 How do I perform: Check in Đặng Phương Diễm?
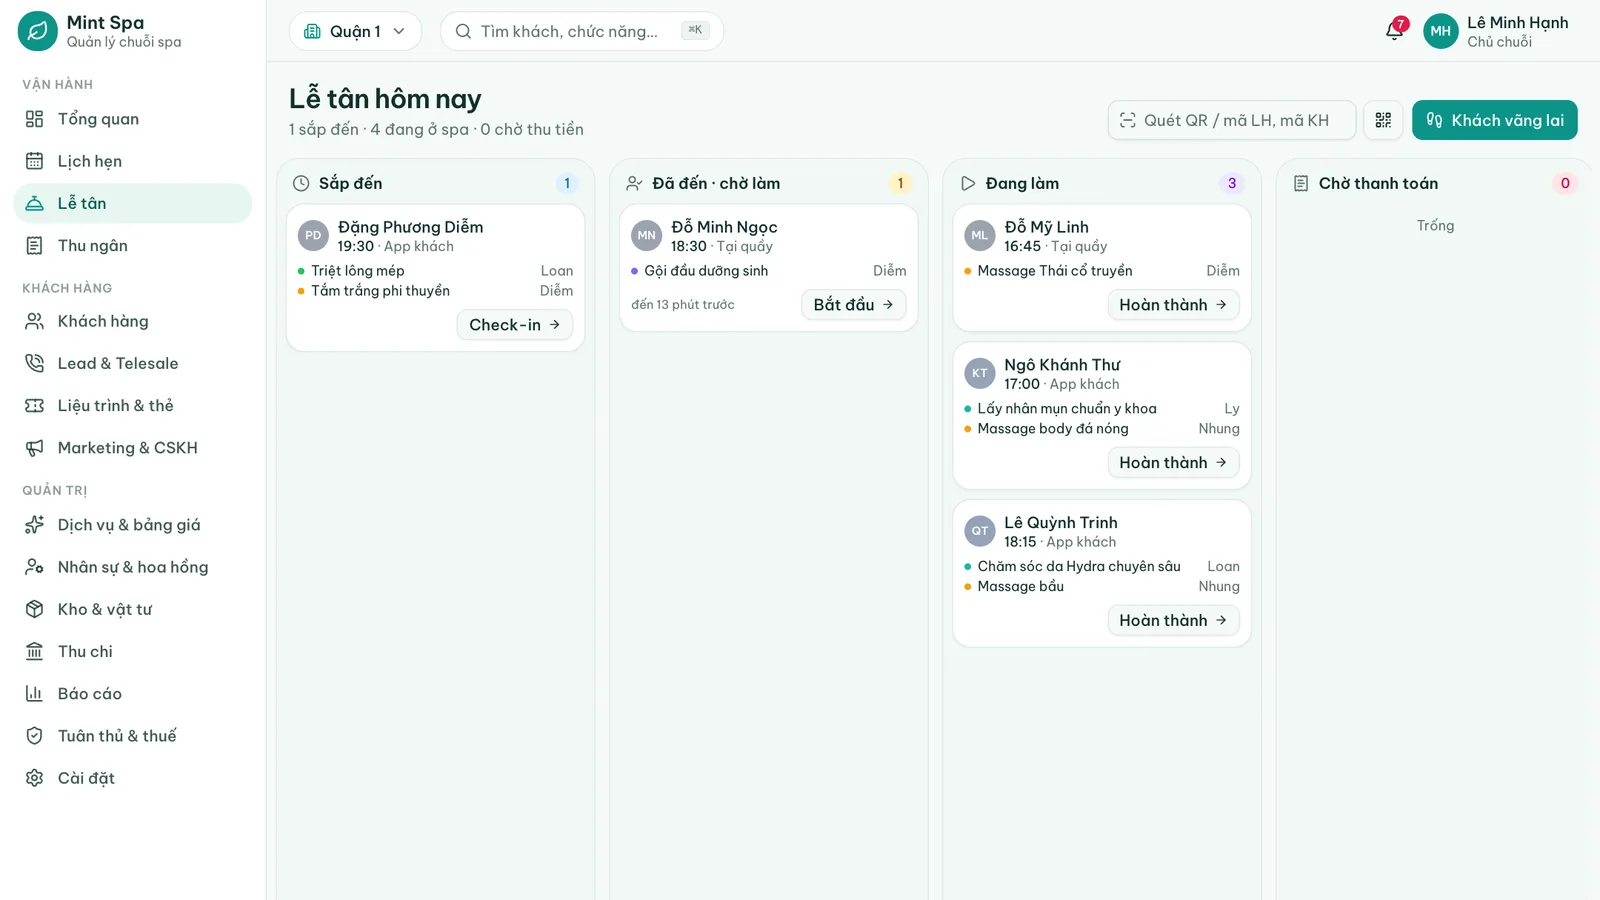515,325
